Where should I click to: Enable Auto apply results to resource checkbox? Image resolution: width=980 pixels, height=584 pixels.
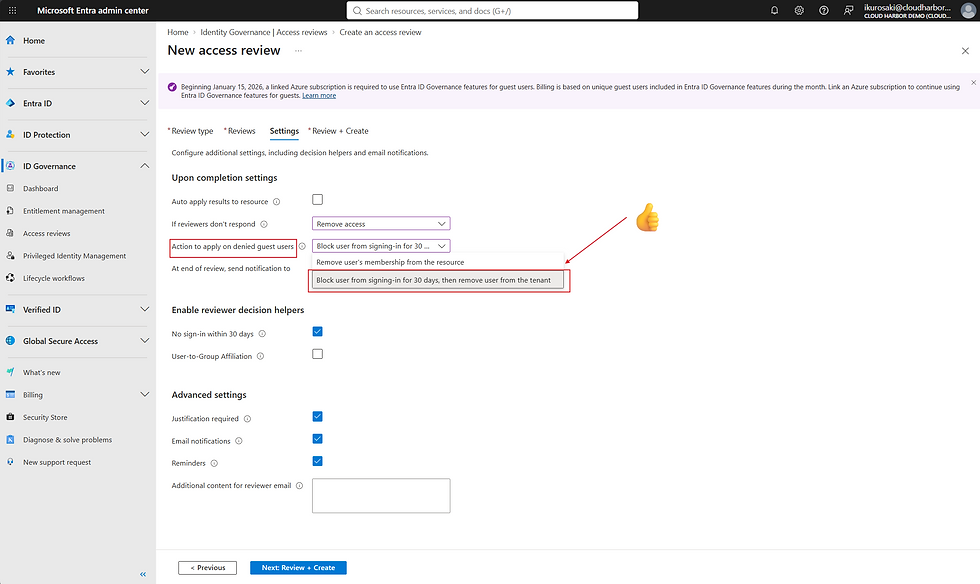318,199
